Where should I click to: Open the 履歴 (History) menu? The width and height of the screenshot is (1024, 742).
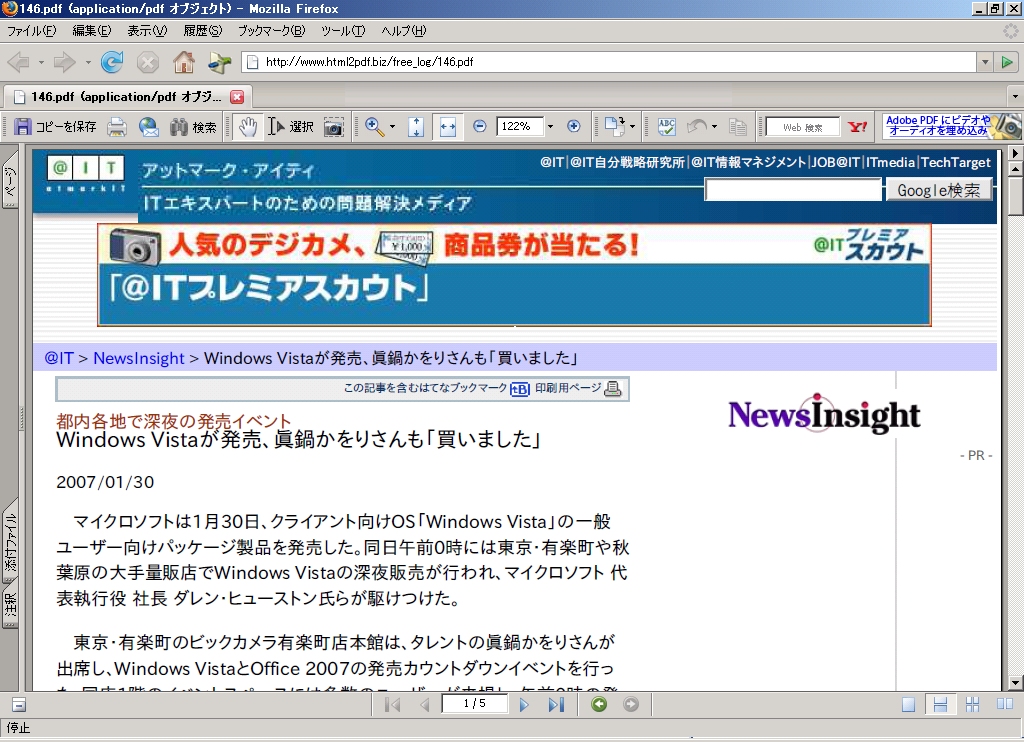pyautogui.click(x=202, y=31)
